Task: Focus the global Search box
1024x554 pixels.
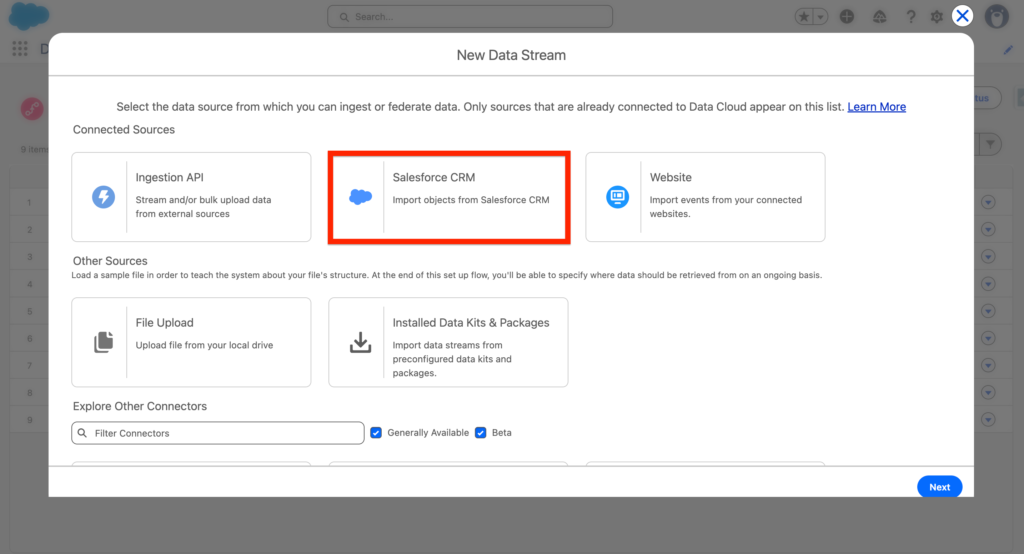Action: coord(470,16)
